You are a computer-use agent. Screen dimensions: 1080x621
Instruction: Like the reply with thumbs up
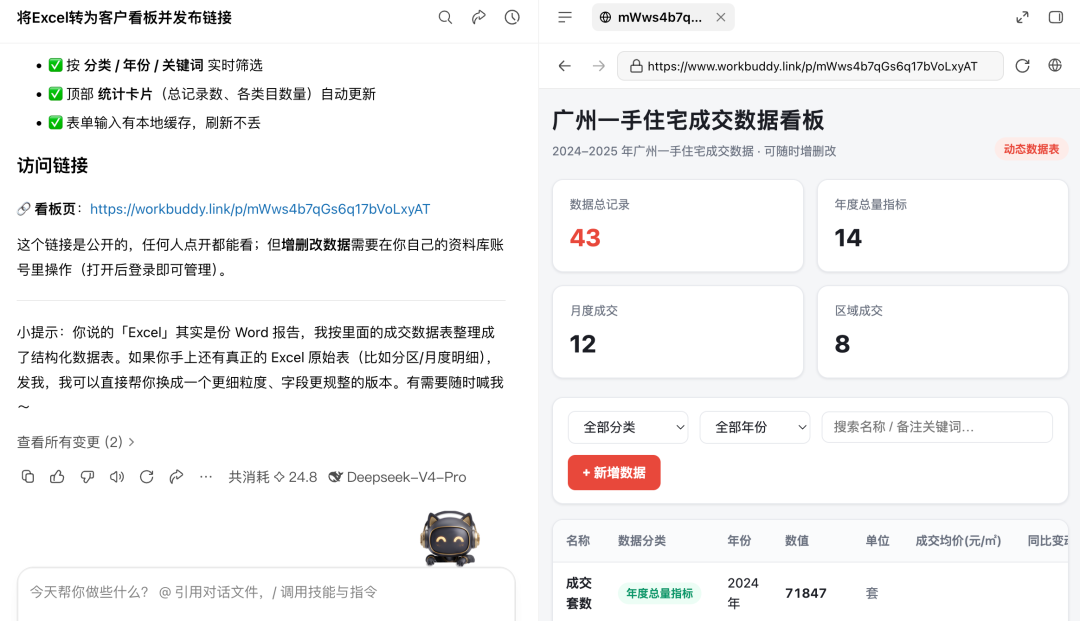pos(57,476)
